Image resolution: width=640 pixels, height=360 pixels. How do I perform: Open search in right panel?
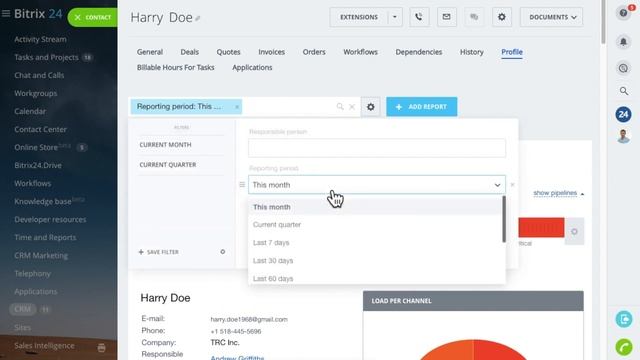(624, 91)
